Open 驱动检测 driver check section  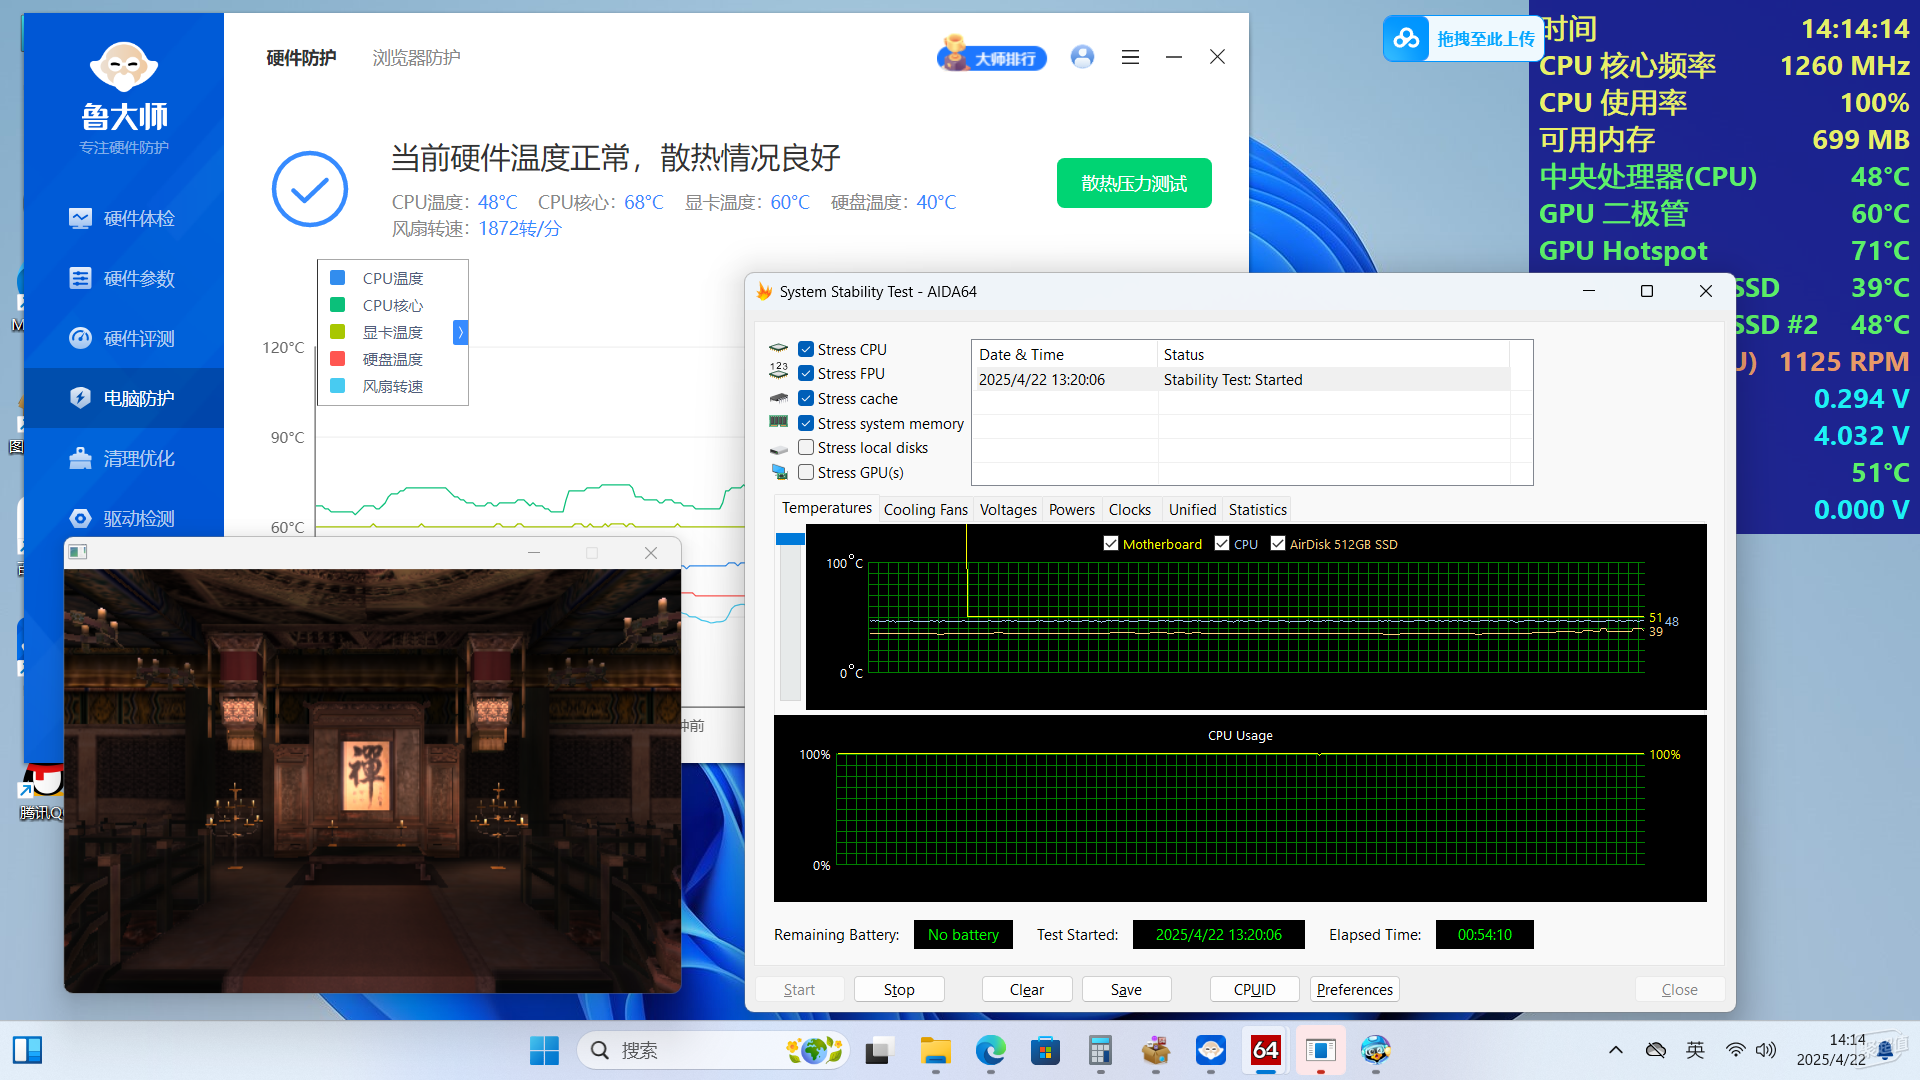click(x=123, y=518)
